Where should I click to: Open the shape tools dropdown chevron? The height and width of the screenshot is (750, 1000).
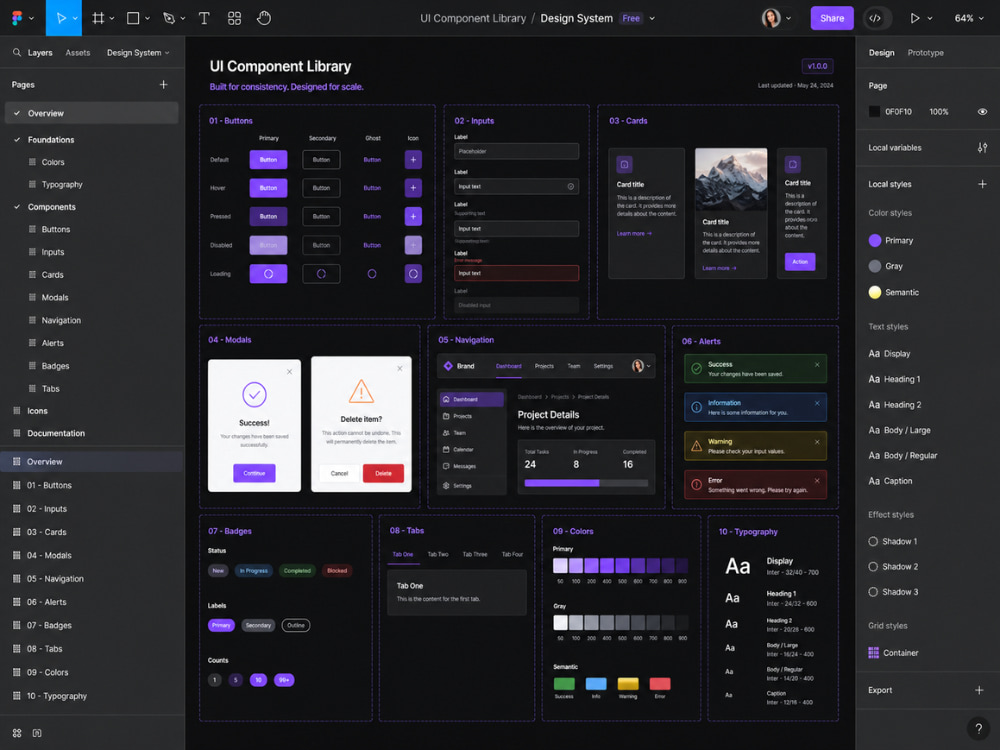coord(147,18)
